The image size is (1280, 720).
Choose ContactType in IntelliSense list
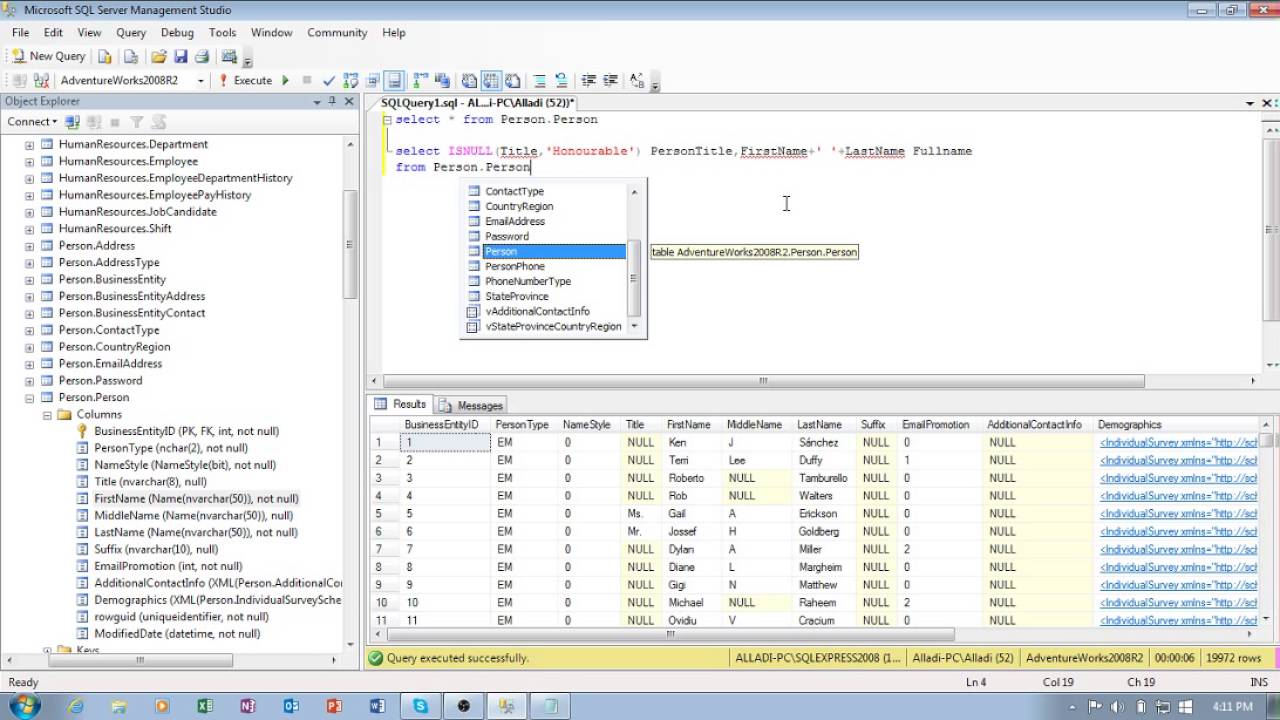(x=514, y=191)
